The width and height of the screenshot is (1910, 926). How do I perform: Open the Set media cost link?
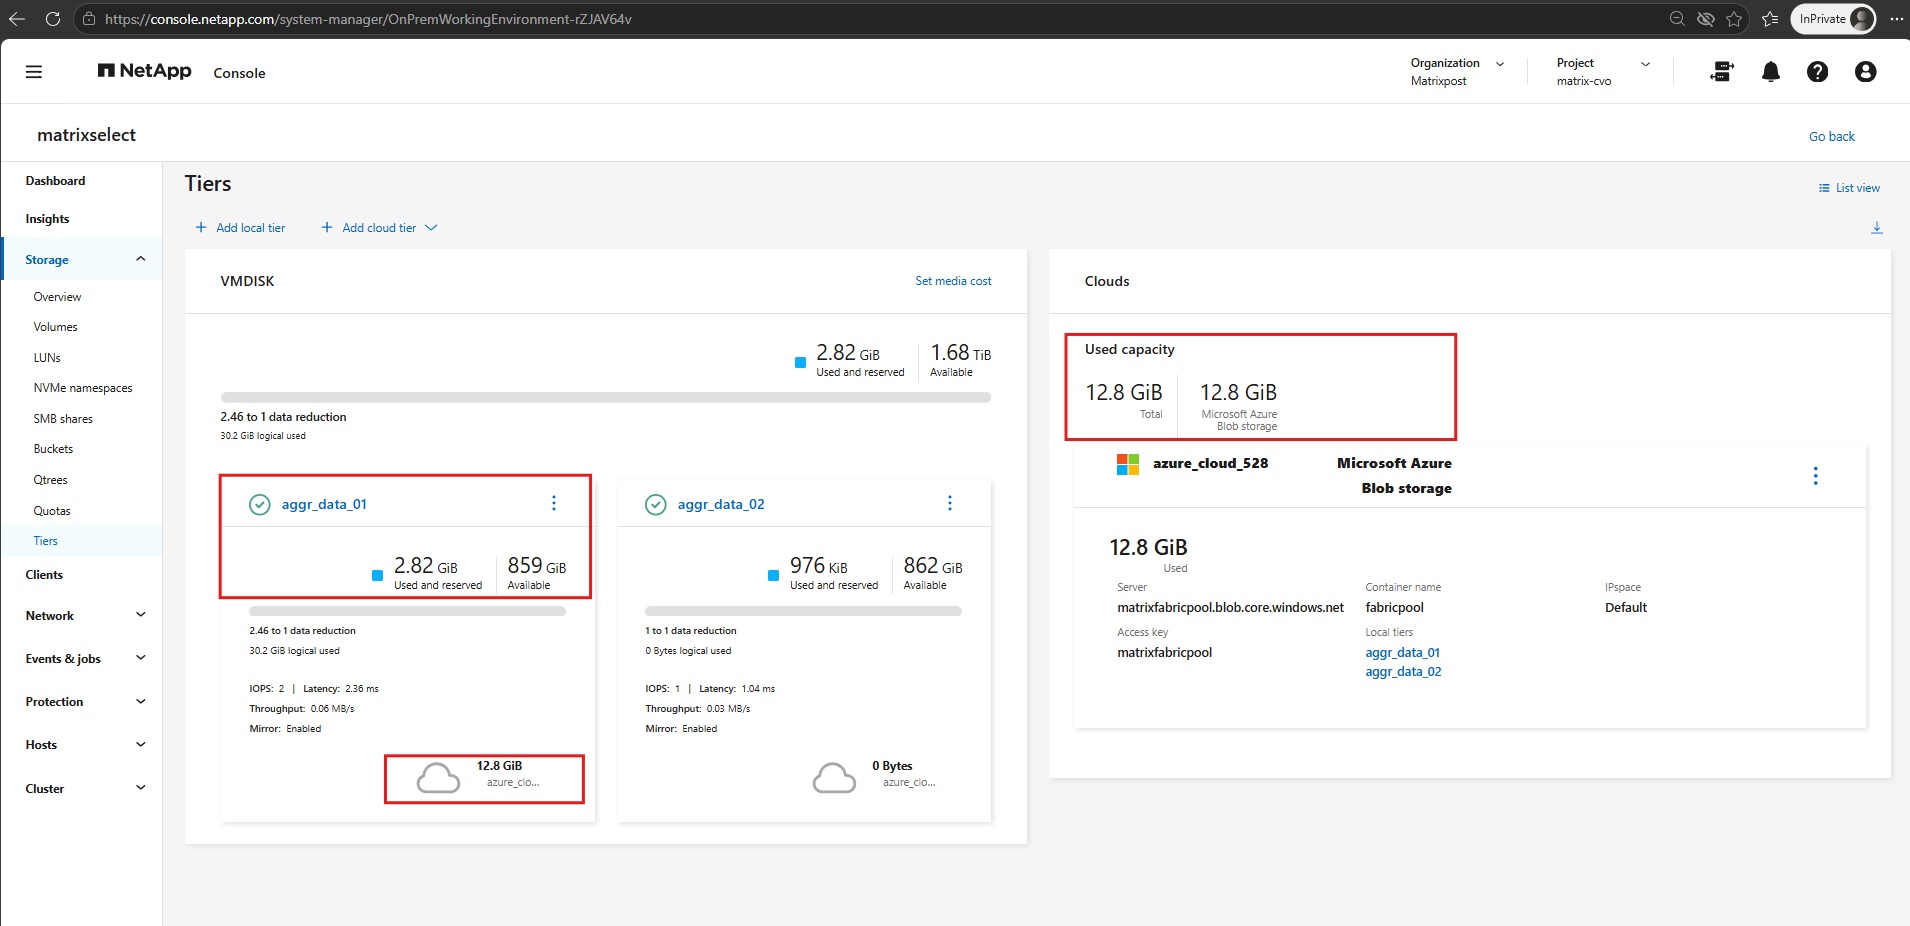[953, 281]
